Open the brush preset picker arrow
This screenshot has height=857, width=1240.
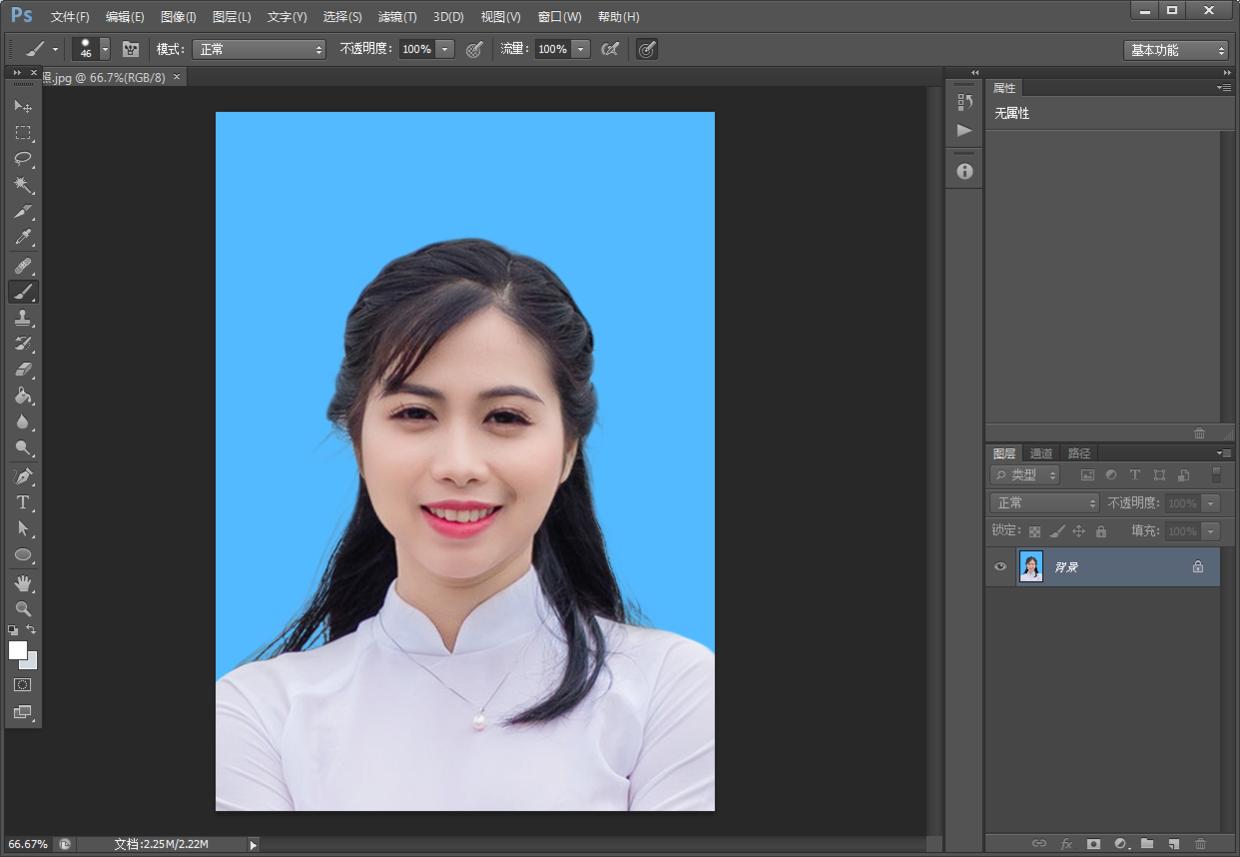[104, 48]
